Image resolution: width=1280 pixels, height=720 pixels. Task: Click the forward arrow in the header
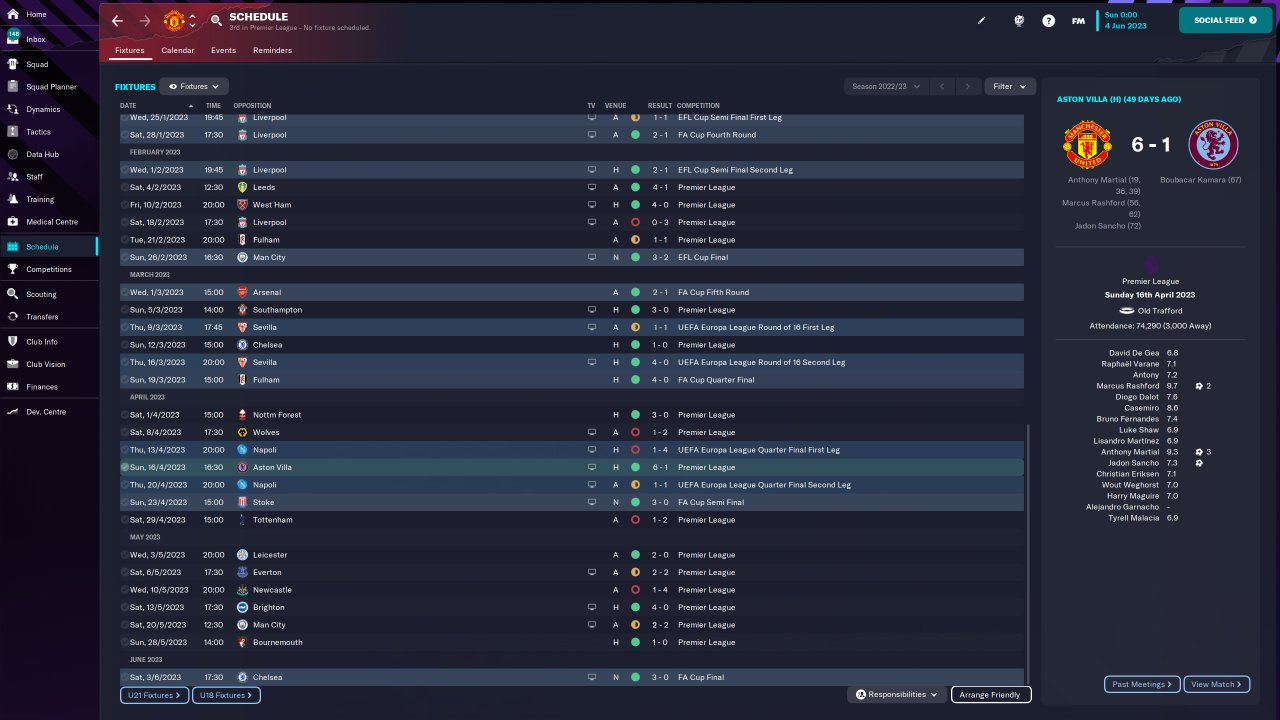(145, 20)
